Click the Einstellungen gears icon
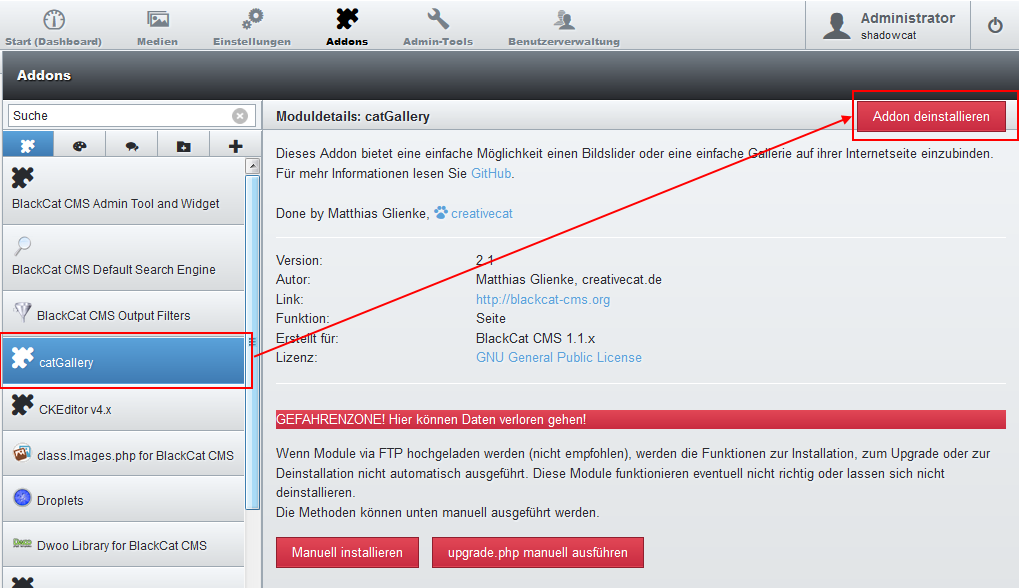The height and width of the screenshot is (588, 1019). [x=252, y=19]
